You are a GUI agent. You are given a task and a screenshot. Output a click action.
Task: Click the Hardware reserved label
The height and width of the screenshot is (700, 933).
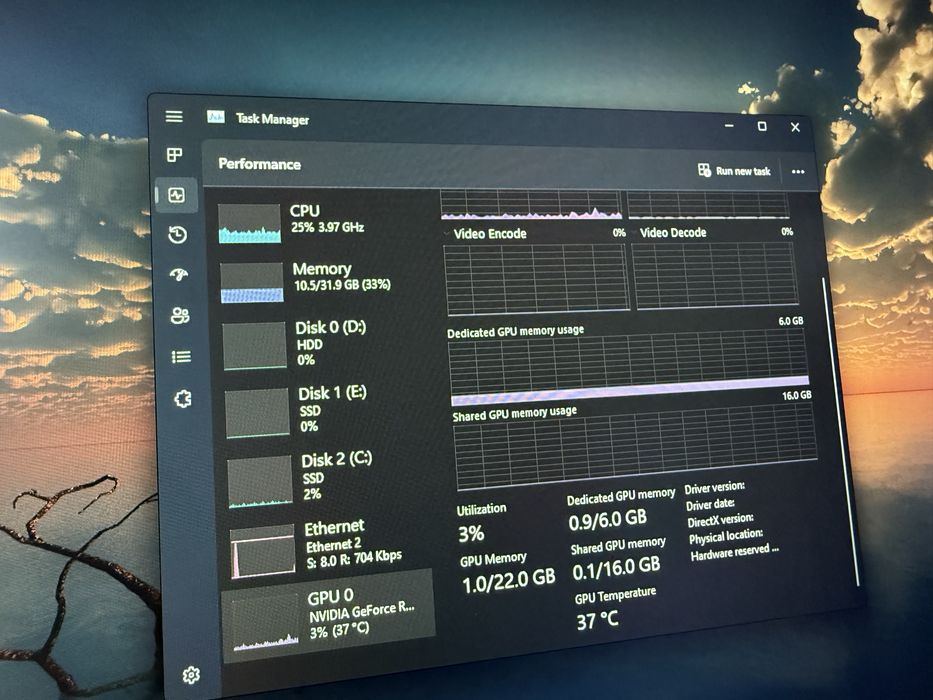(734, 552)
